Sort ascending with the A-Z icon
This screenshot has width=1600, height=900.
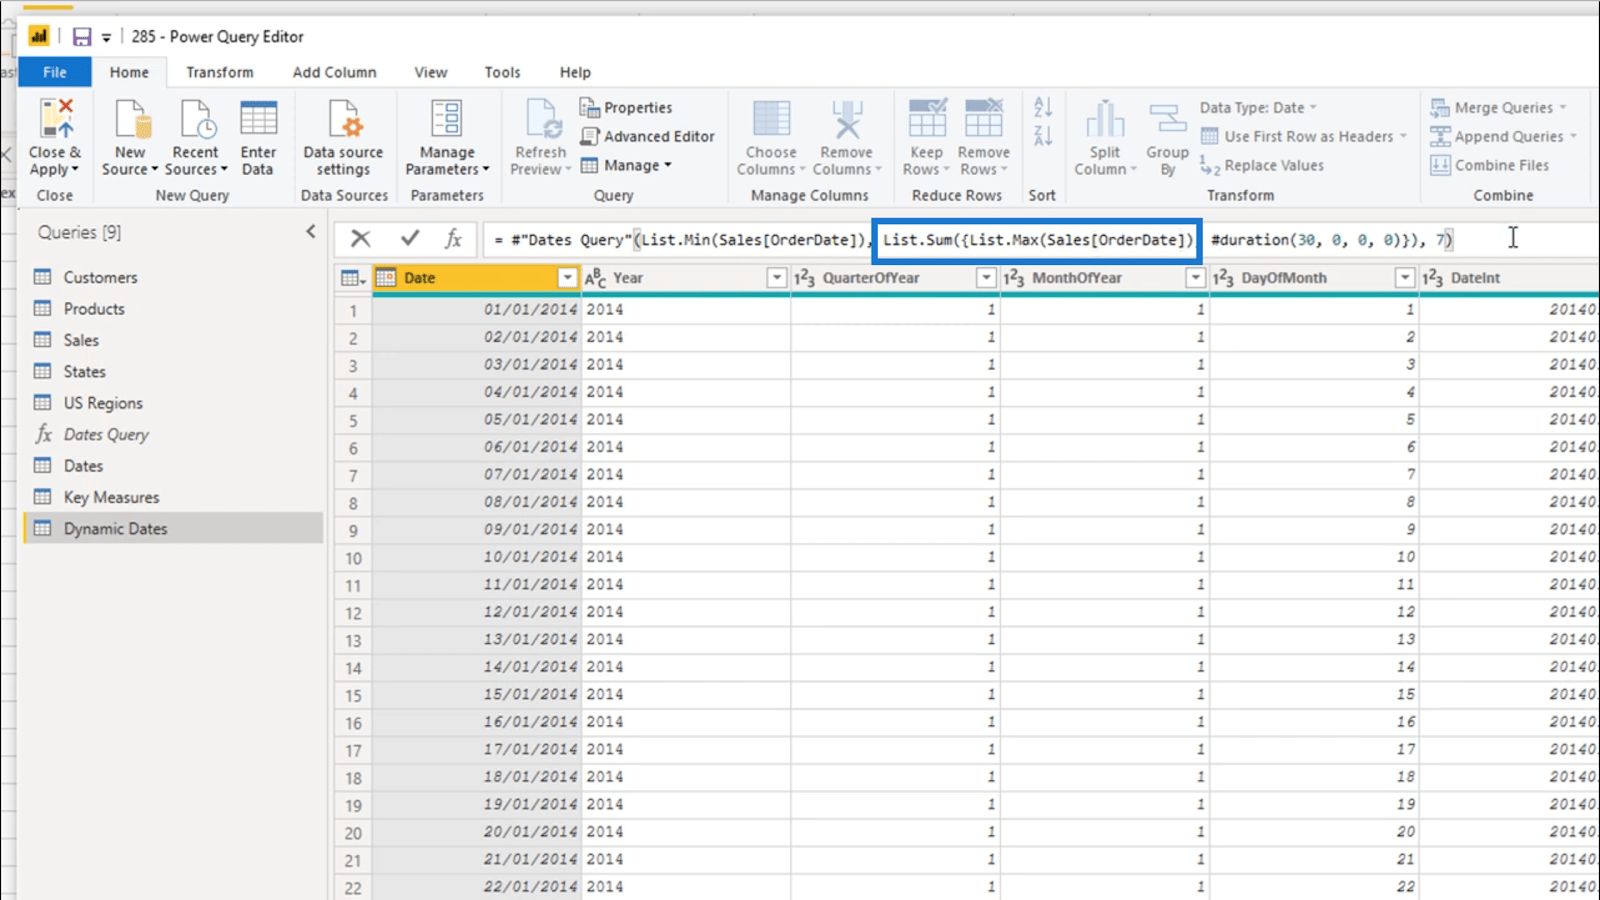1043,107
